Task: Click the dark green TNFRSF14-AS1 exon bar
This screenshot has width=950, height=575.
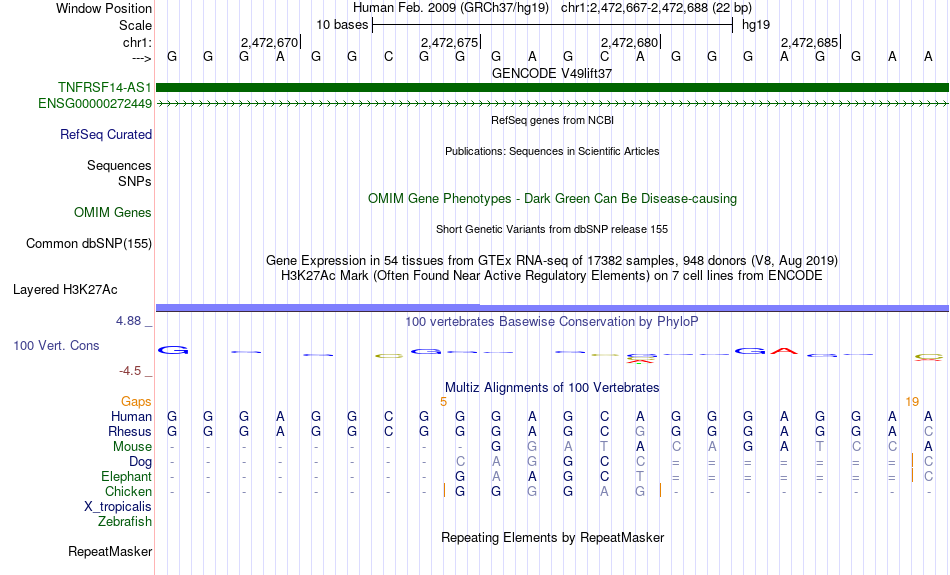Action: 552,87
